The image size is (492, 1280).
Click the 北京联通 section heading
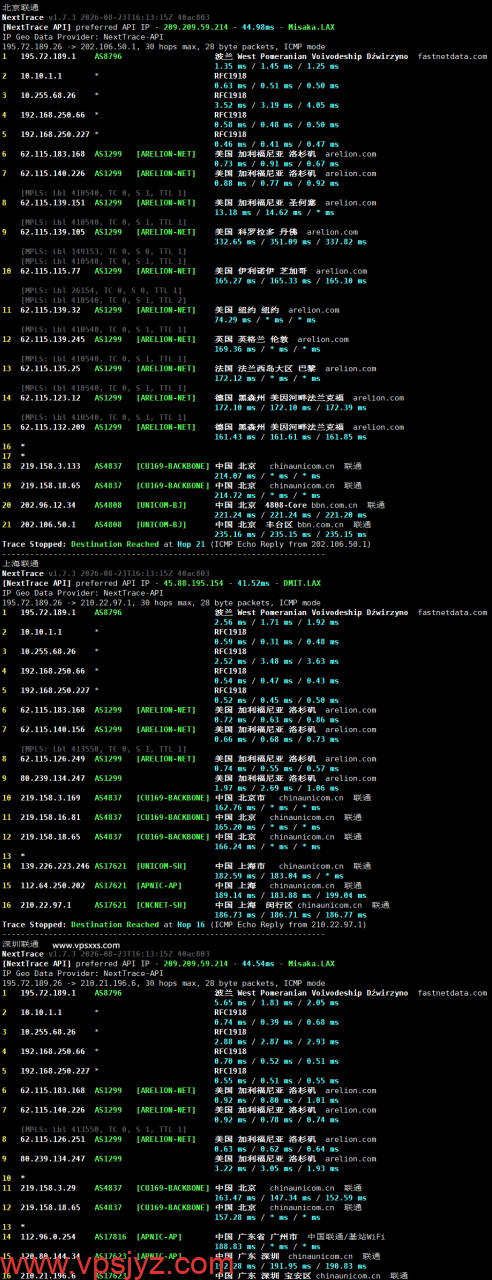point(20,7)
